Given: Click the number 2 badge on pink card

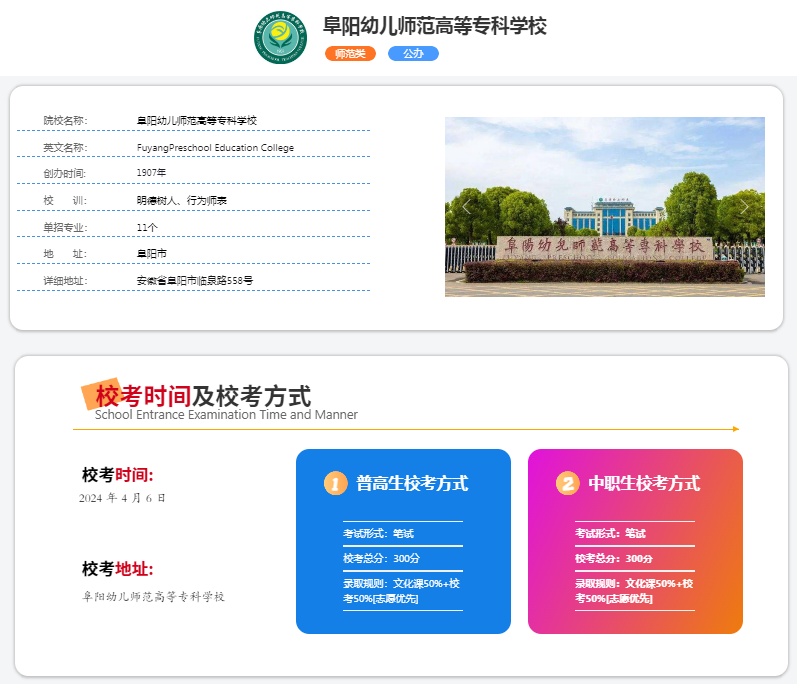Looking at the screenshot, I should coord(568,483).
